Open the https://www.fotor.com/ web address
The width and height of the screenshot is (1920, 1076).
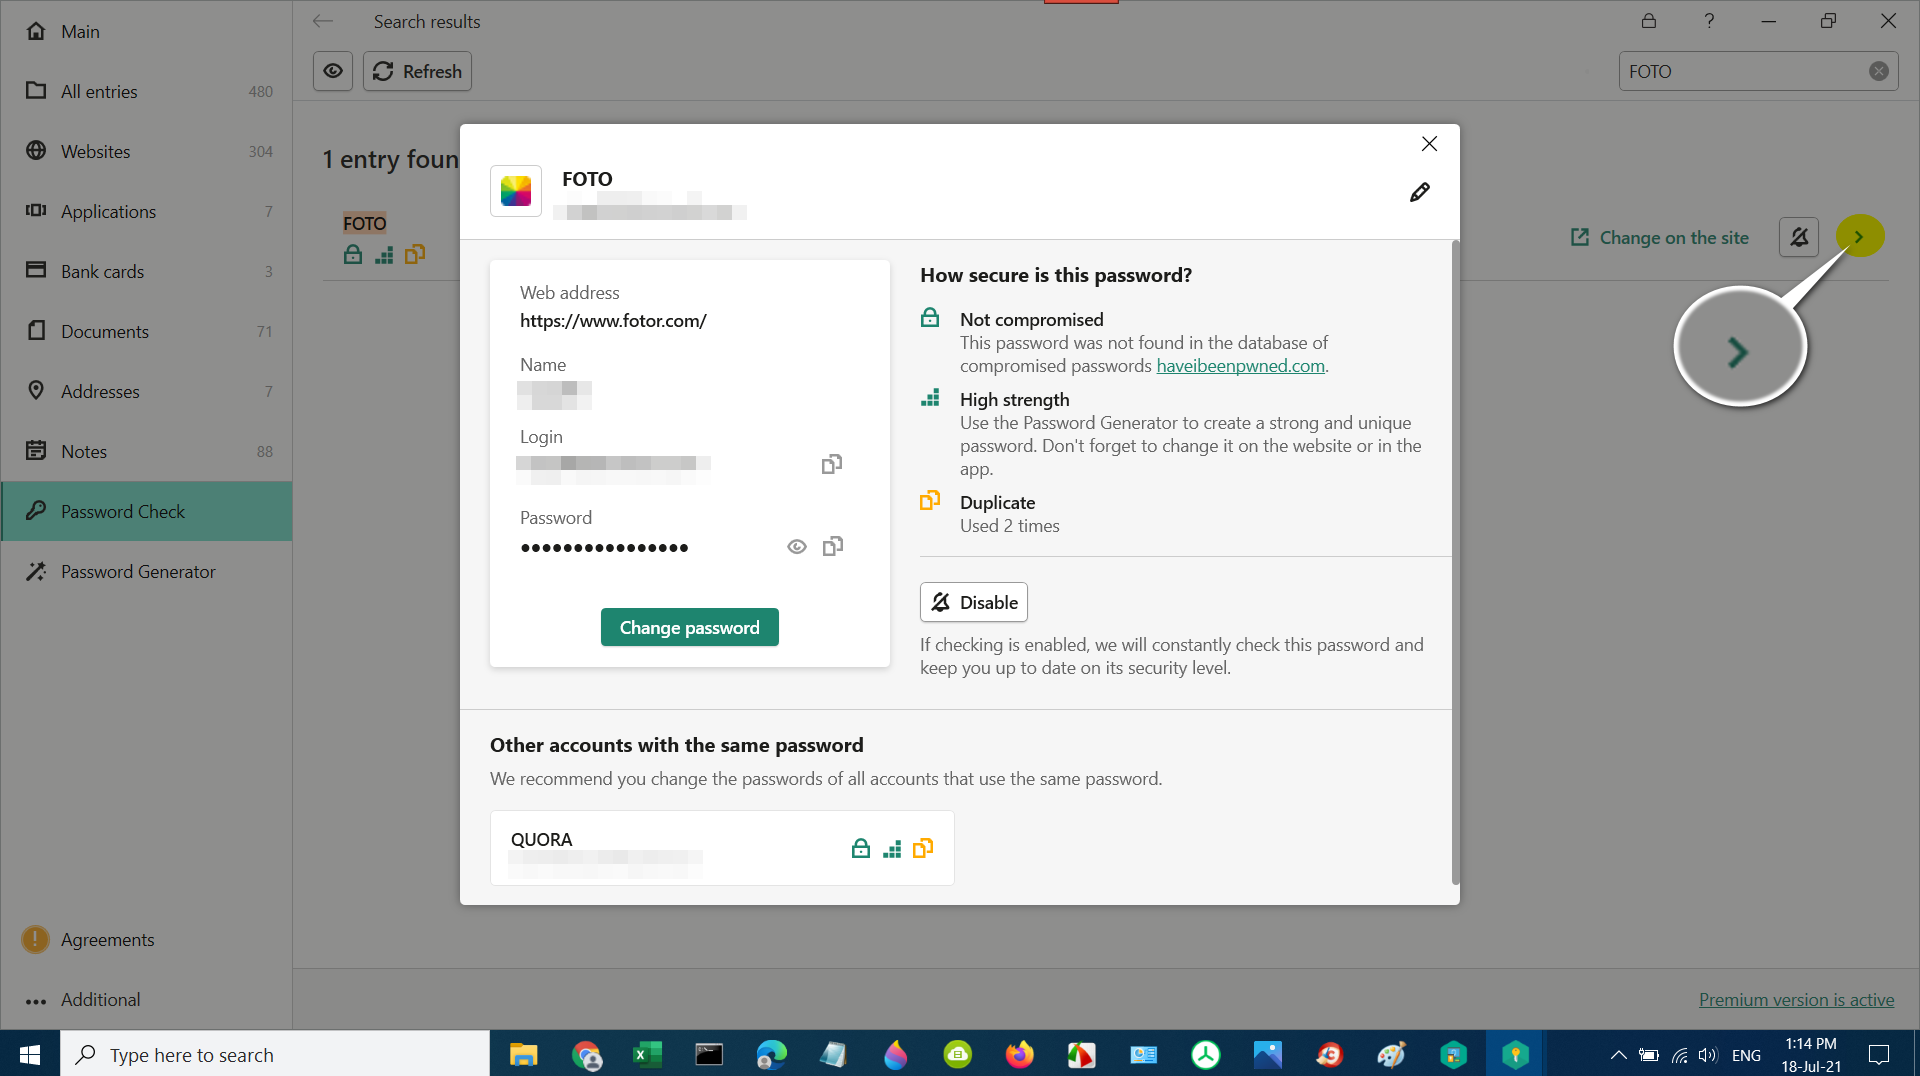click(613, 321)
